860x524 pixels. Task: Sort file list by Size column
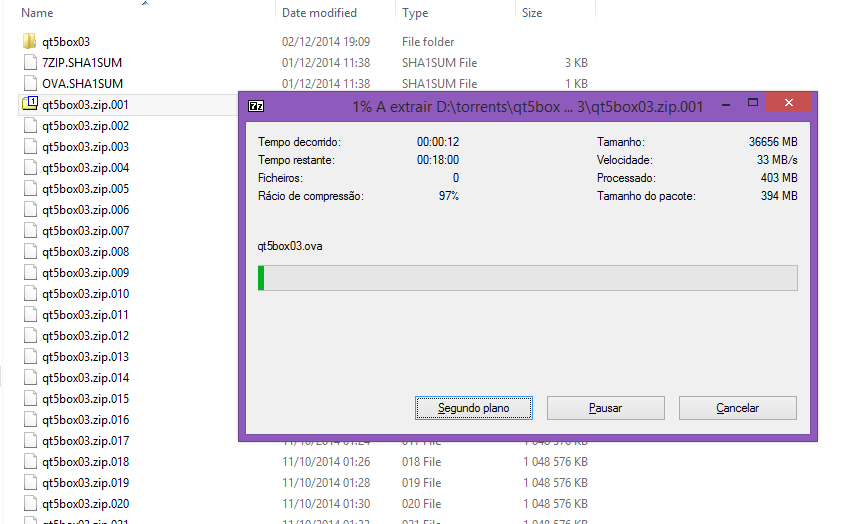[531, 13]
